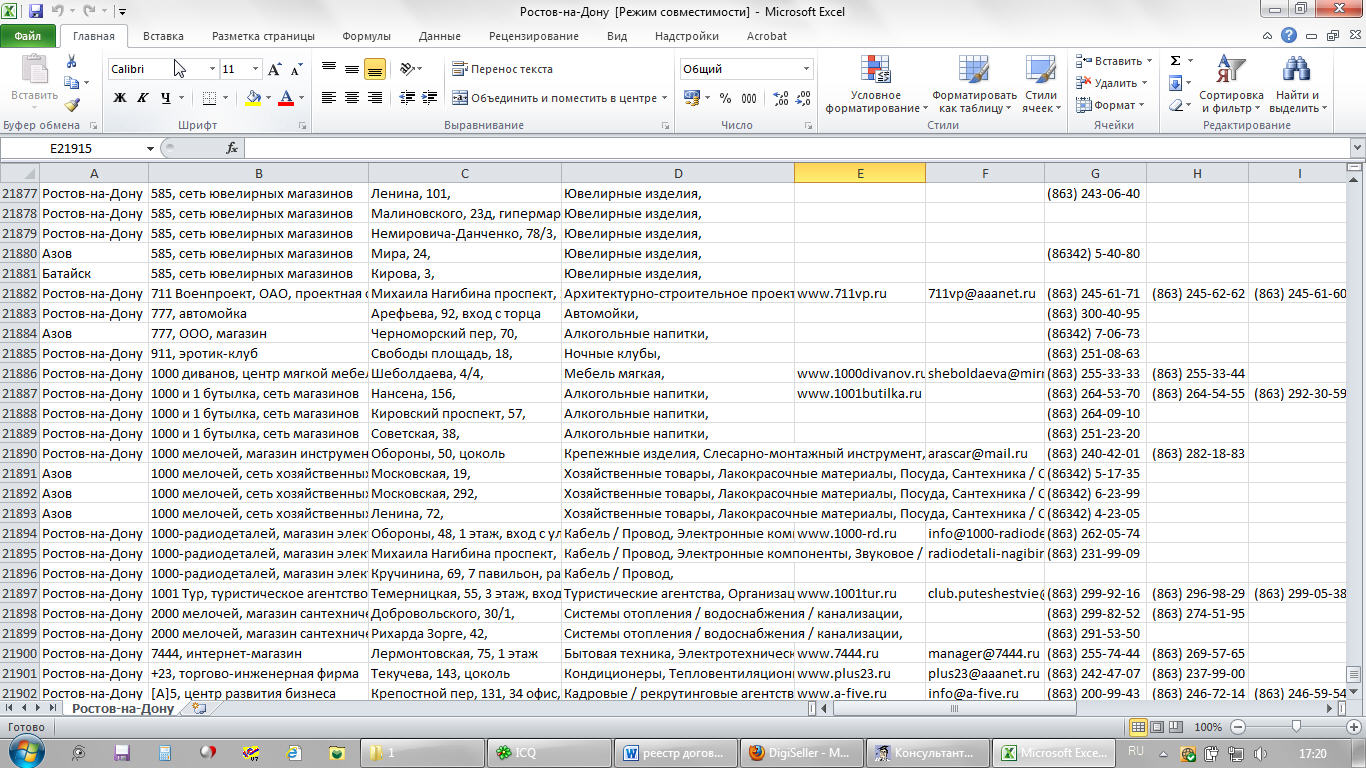This screenshot has width=1366, height=768.
Task: Toggle bold Ж formatting
Action: 120,98
